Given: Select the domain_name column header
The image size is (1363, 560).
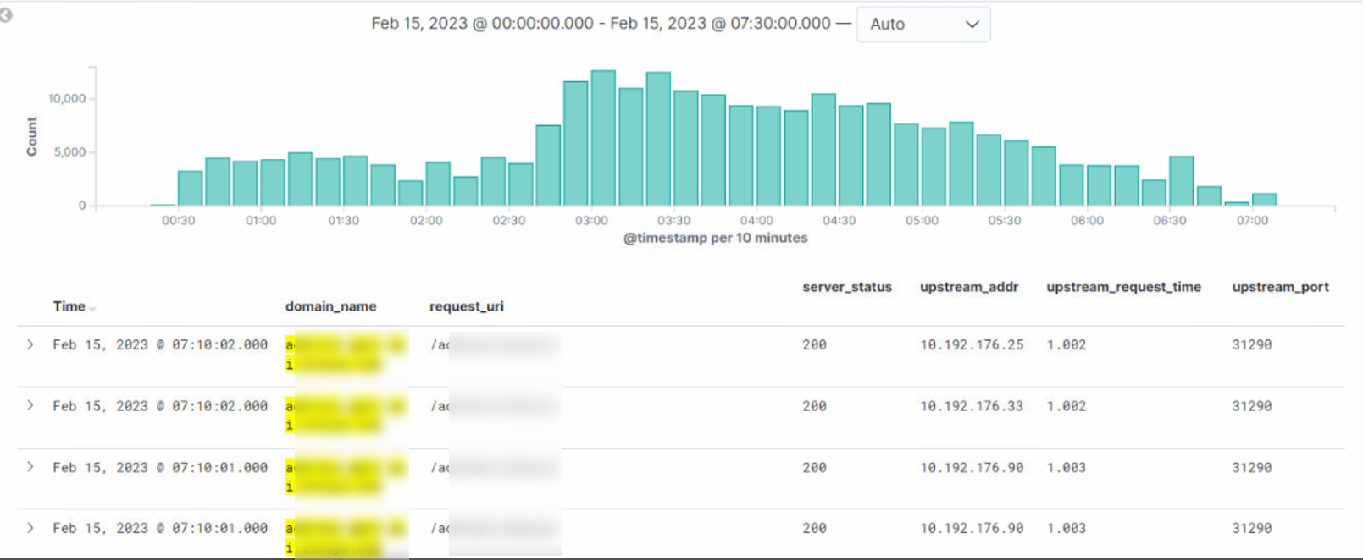Looking at the screenshot, I should [x=331, y=307].
